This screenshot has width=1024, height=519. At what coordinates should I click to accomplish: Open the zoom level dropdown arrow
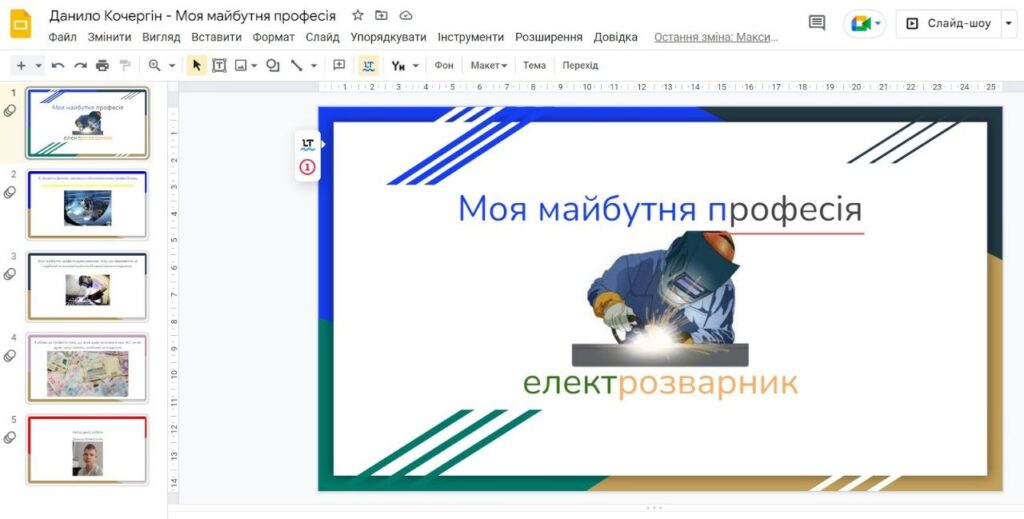coord(172,65)
